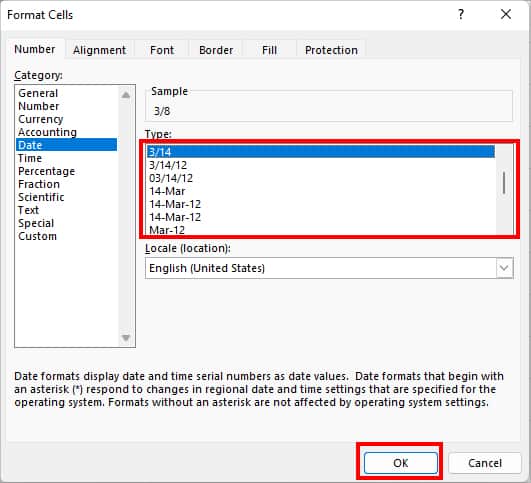Go to the Protection tab
Screen dimensions: 531x483
click(331, 50)
